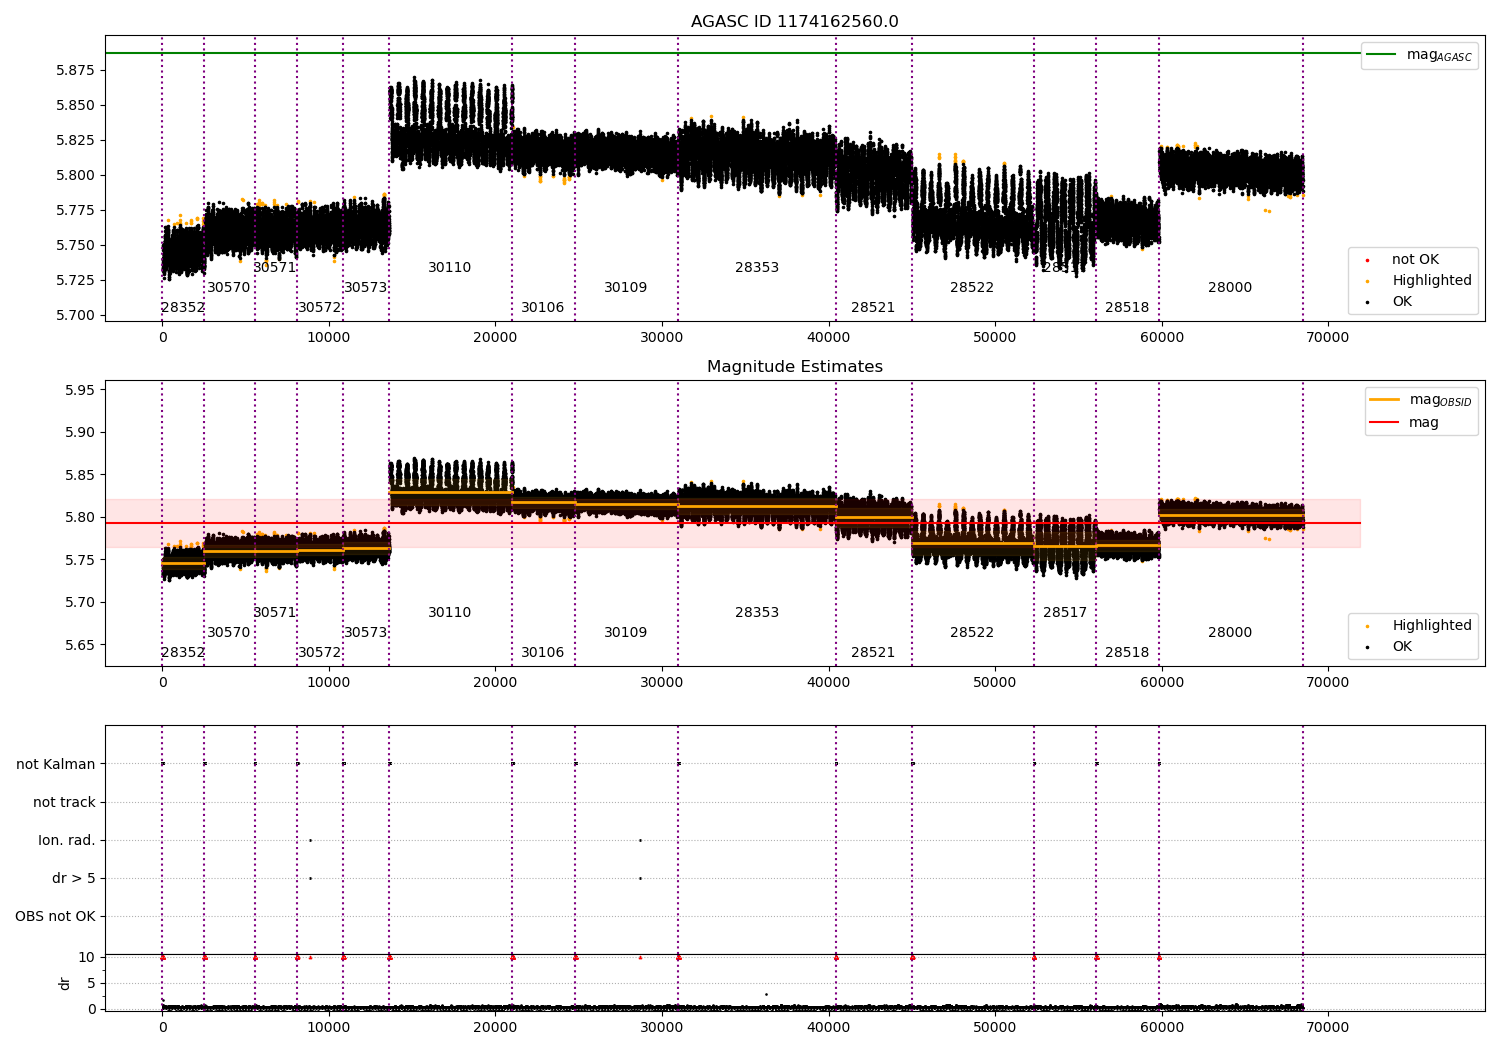The height and width of the screenshot is (1050, 1500).
Task: Select 'not OK' in the top plot legend
Action: pyautogui.click(x=1415, y=260)
